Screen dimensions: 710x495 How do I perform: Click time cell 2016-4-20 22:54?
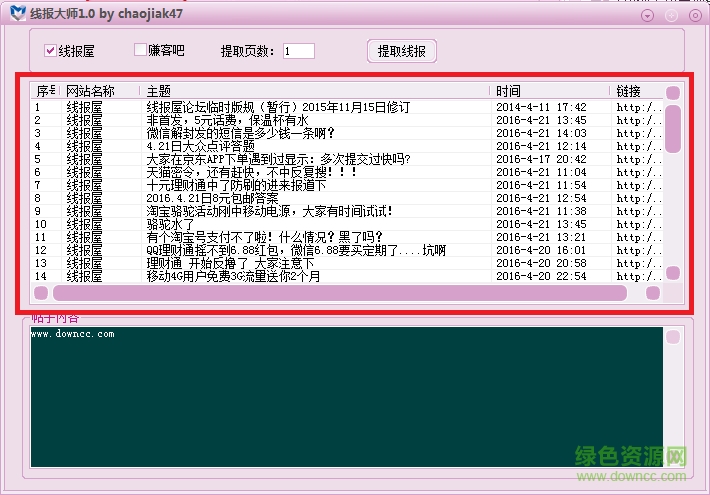tap(541, 276)
